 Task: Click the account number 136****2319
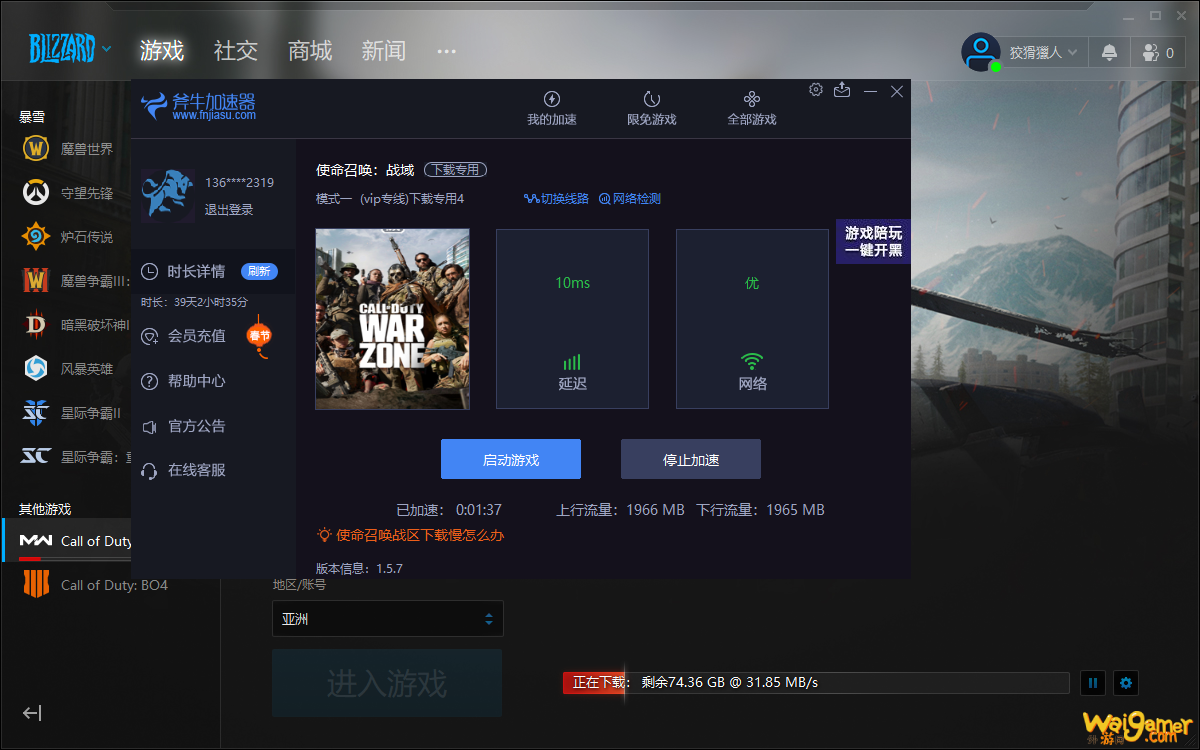coord(239,183)
